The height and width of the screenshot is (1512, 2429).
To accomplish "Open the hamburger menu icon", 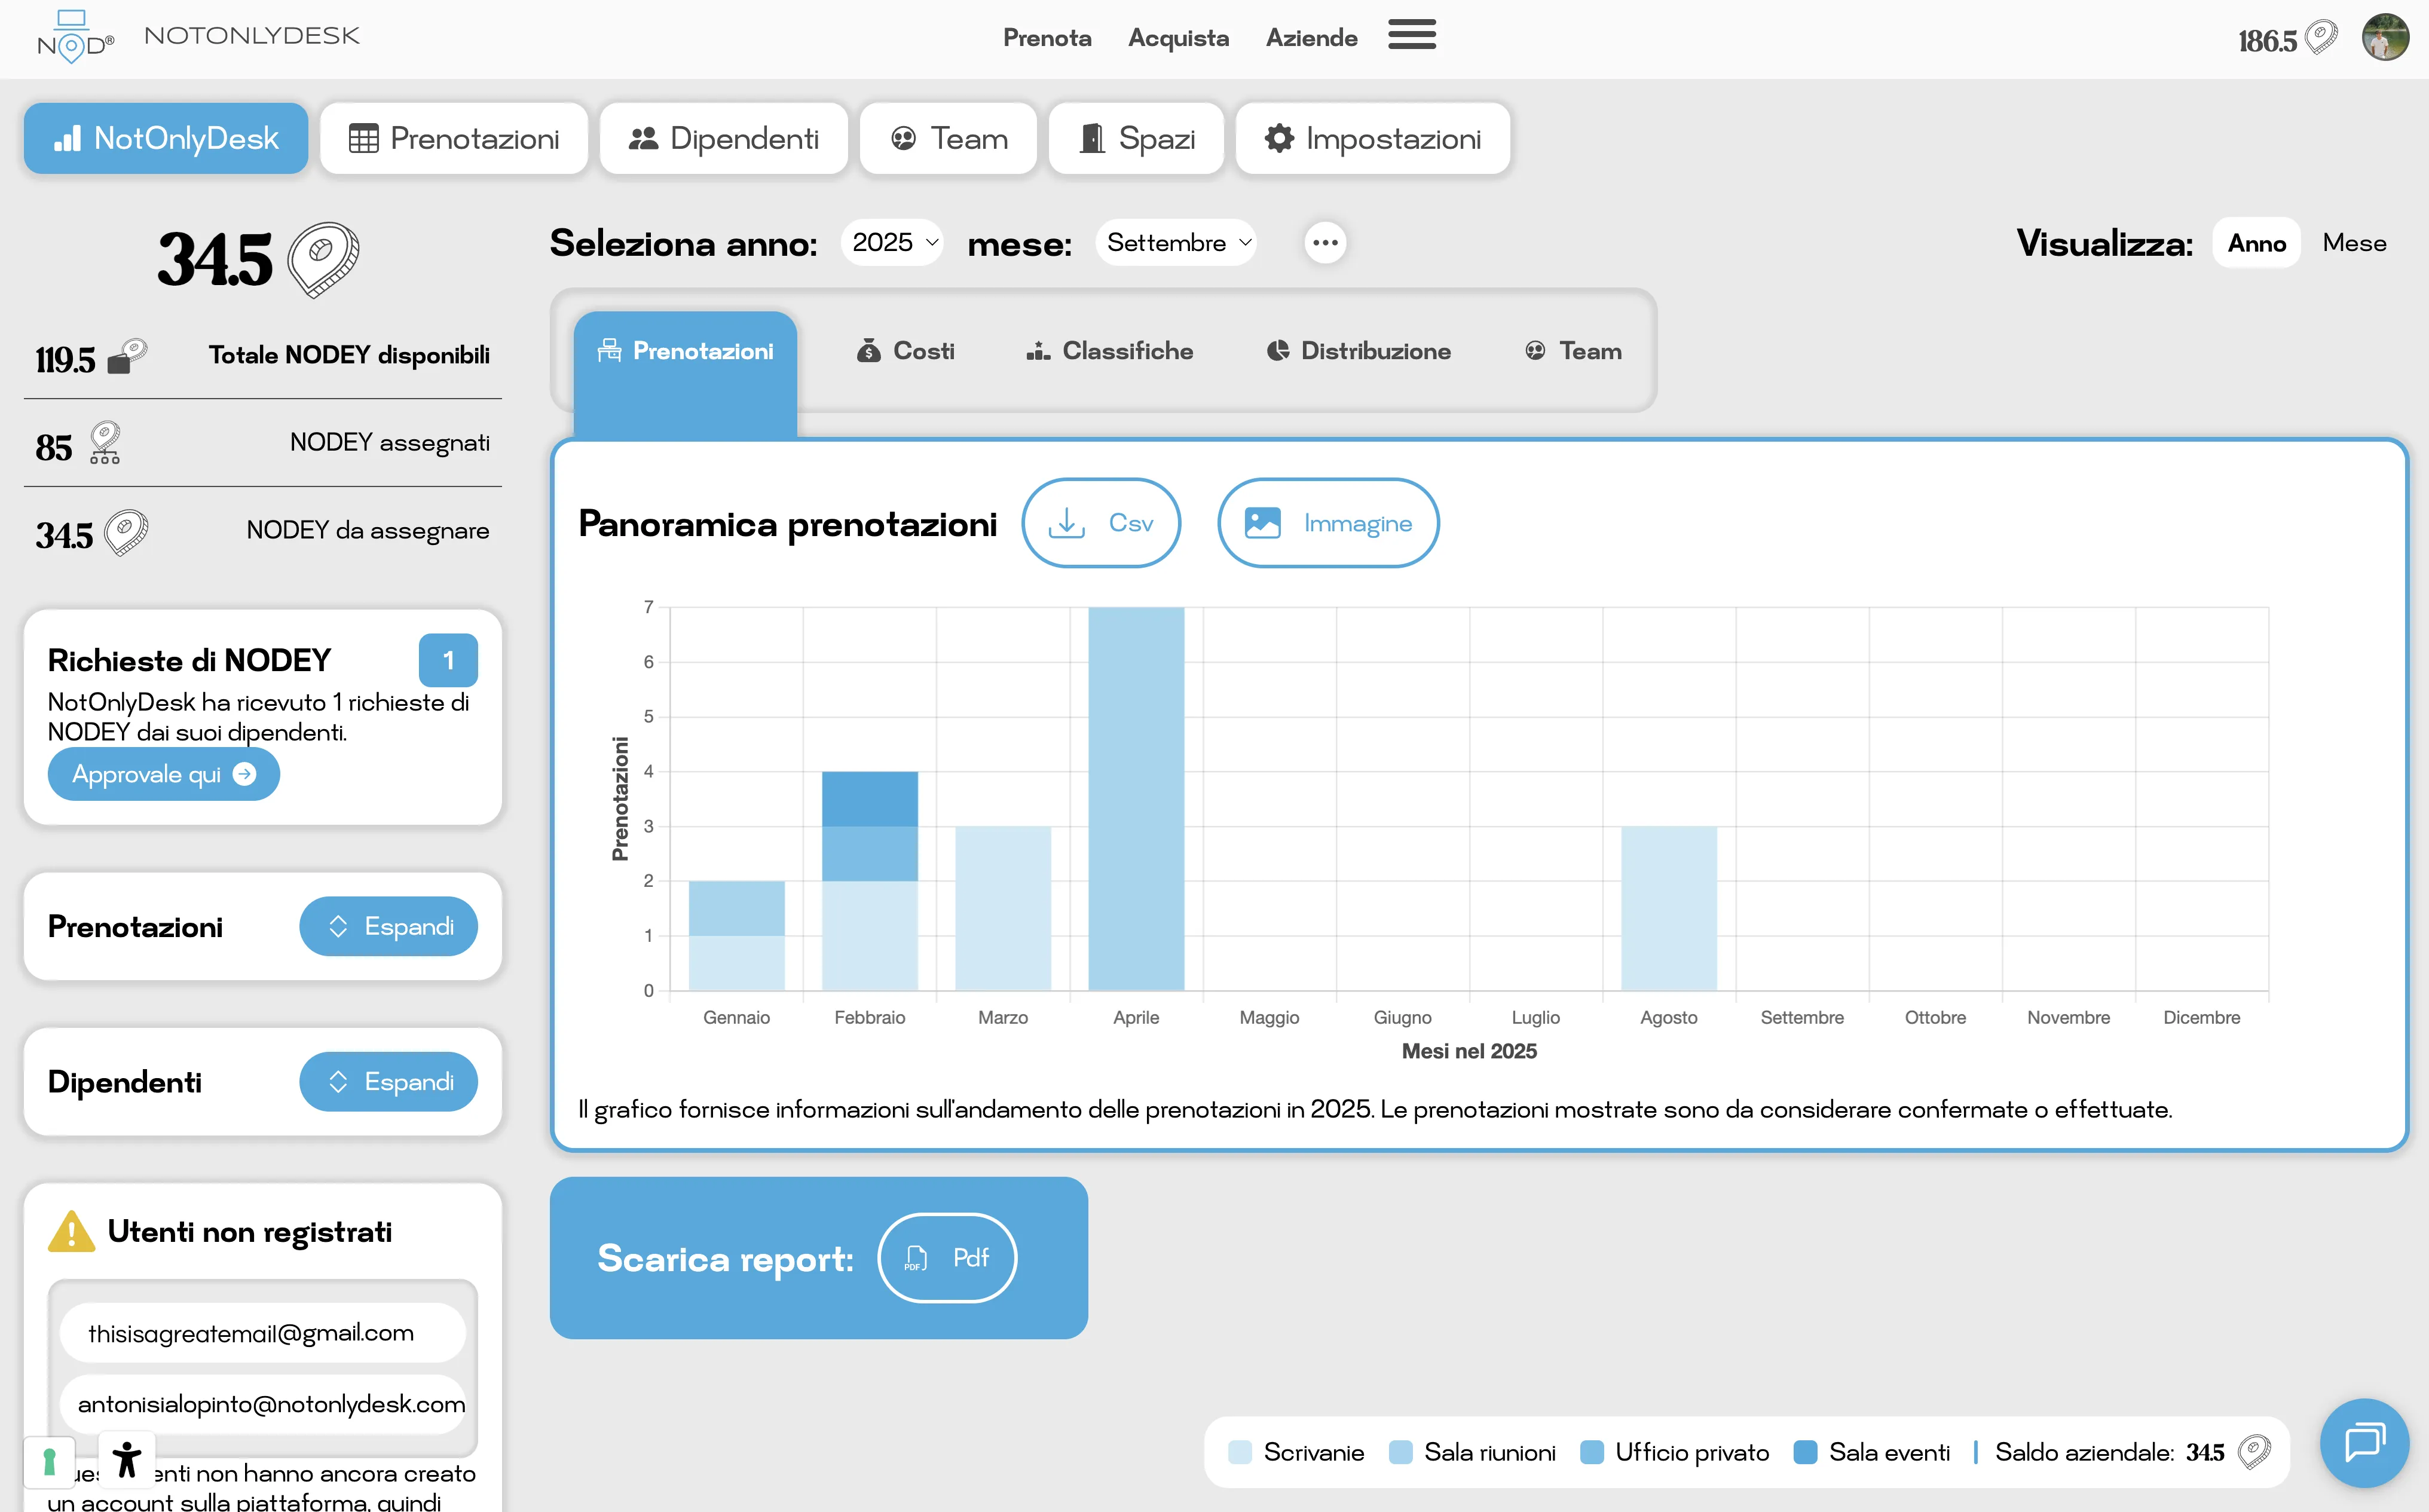I will (1411, 35).
